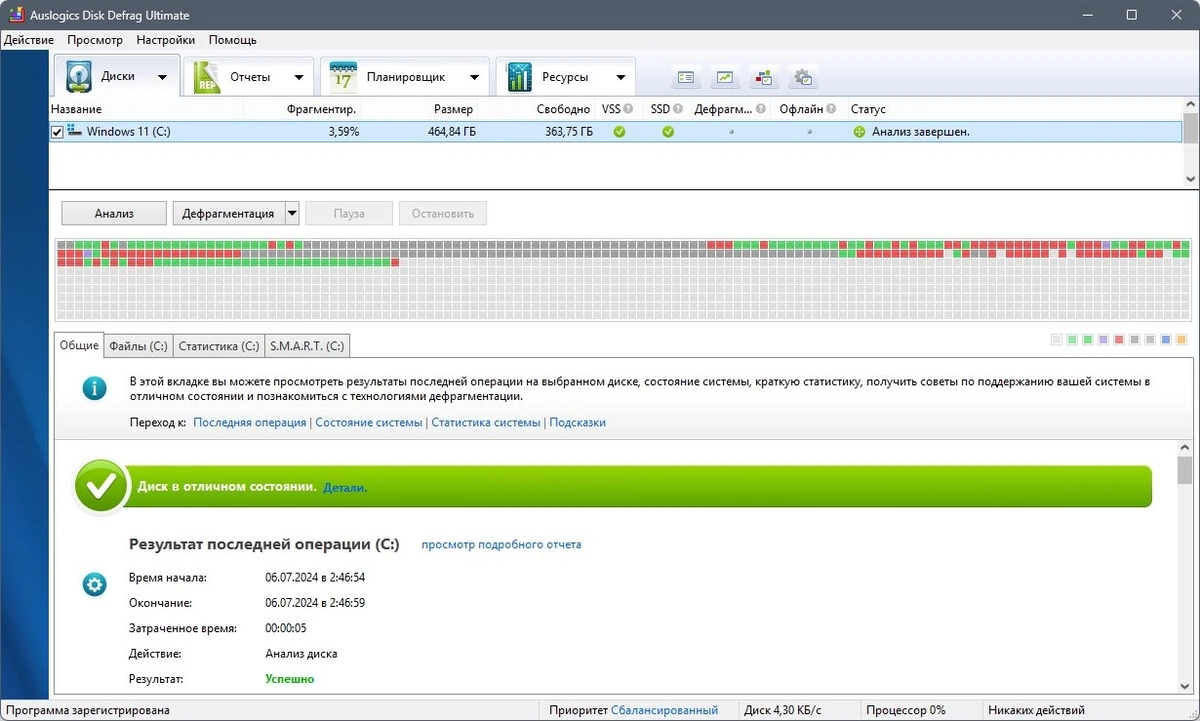The height and width of the screenshot is (721, 1200).
Task: Toggle the Windows 11 (C:) disk checkbox
Action: (x=57, y=132)
